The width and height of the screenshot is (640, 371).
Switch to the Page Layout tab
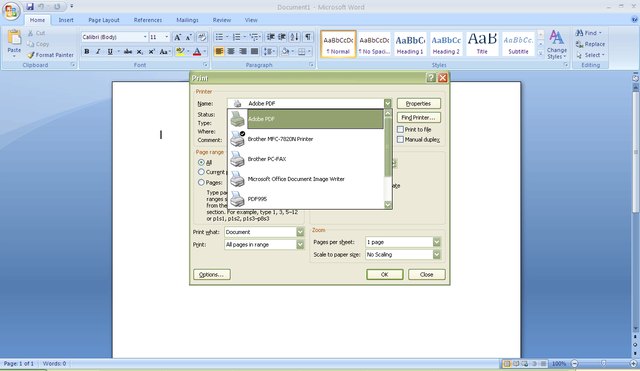tap(104, 20)
